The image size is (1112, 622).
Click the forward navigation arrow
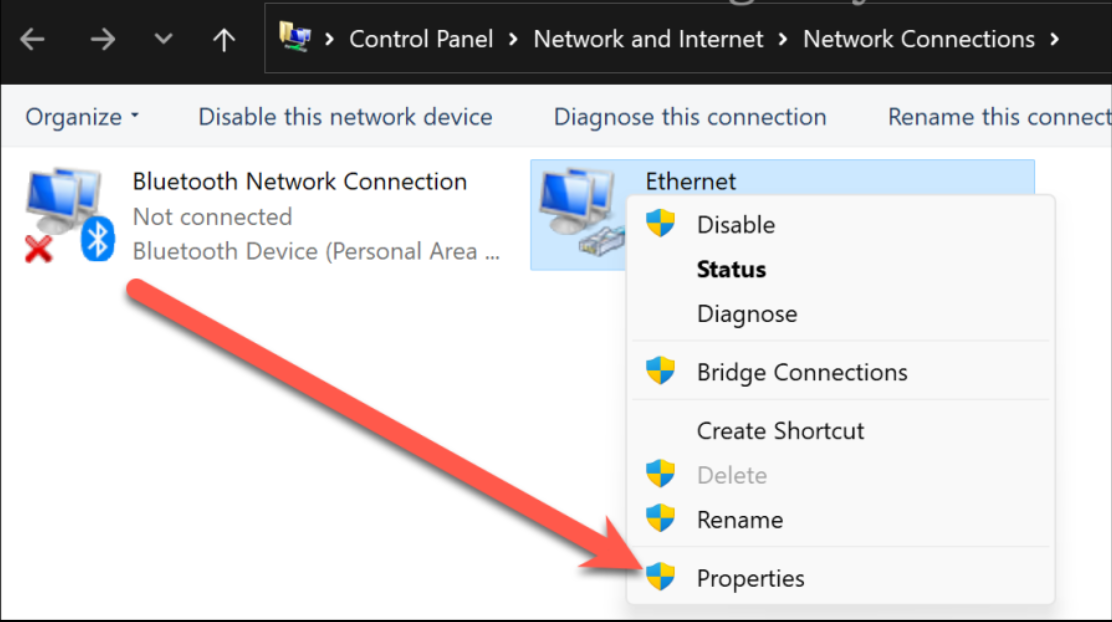103,38
